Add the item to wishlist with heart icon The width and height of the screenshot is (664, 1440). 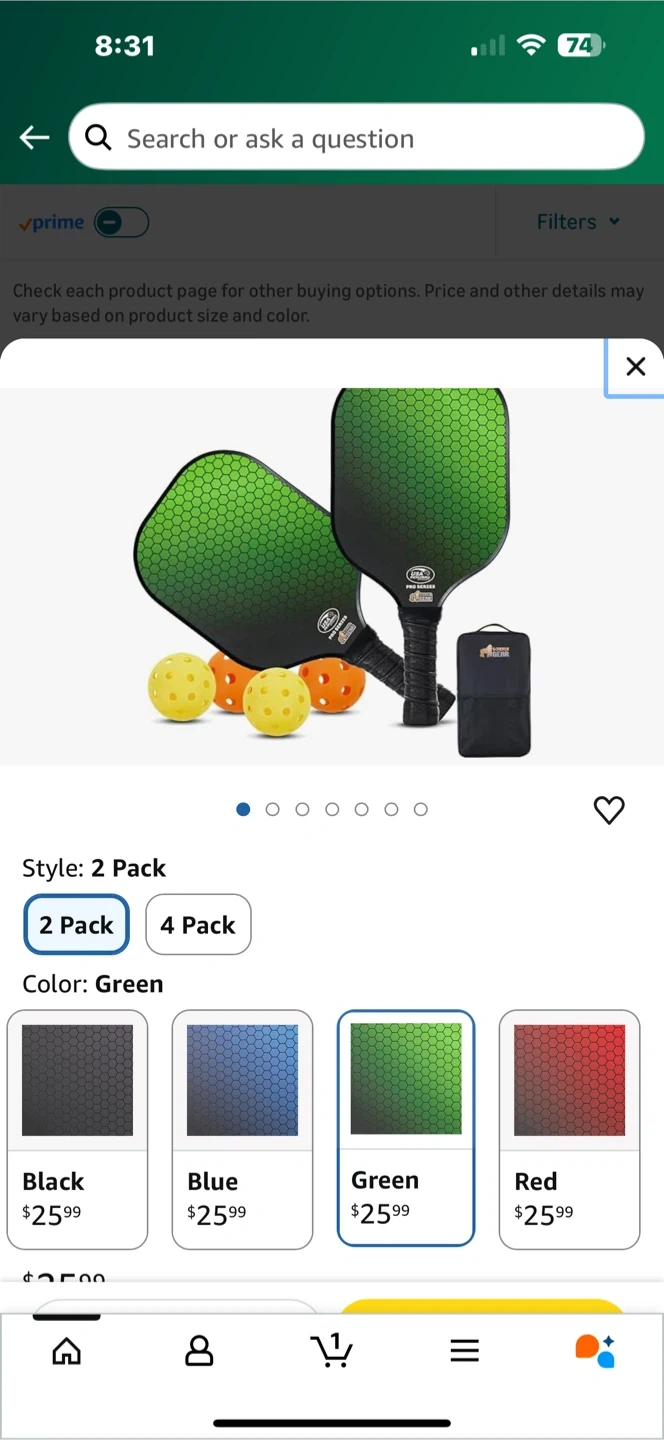pyautogui.click(x=609, y=810)
